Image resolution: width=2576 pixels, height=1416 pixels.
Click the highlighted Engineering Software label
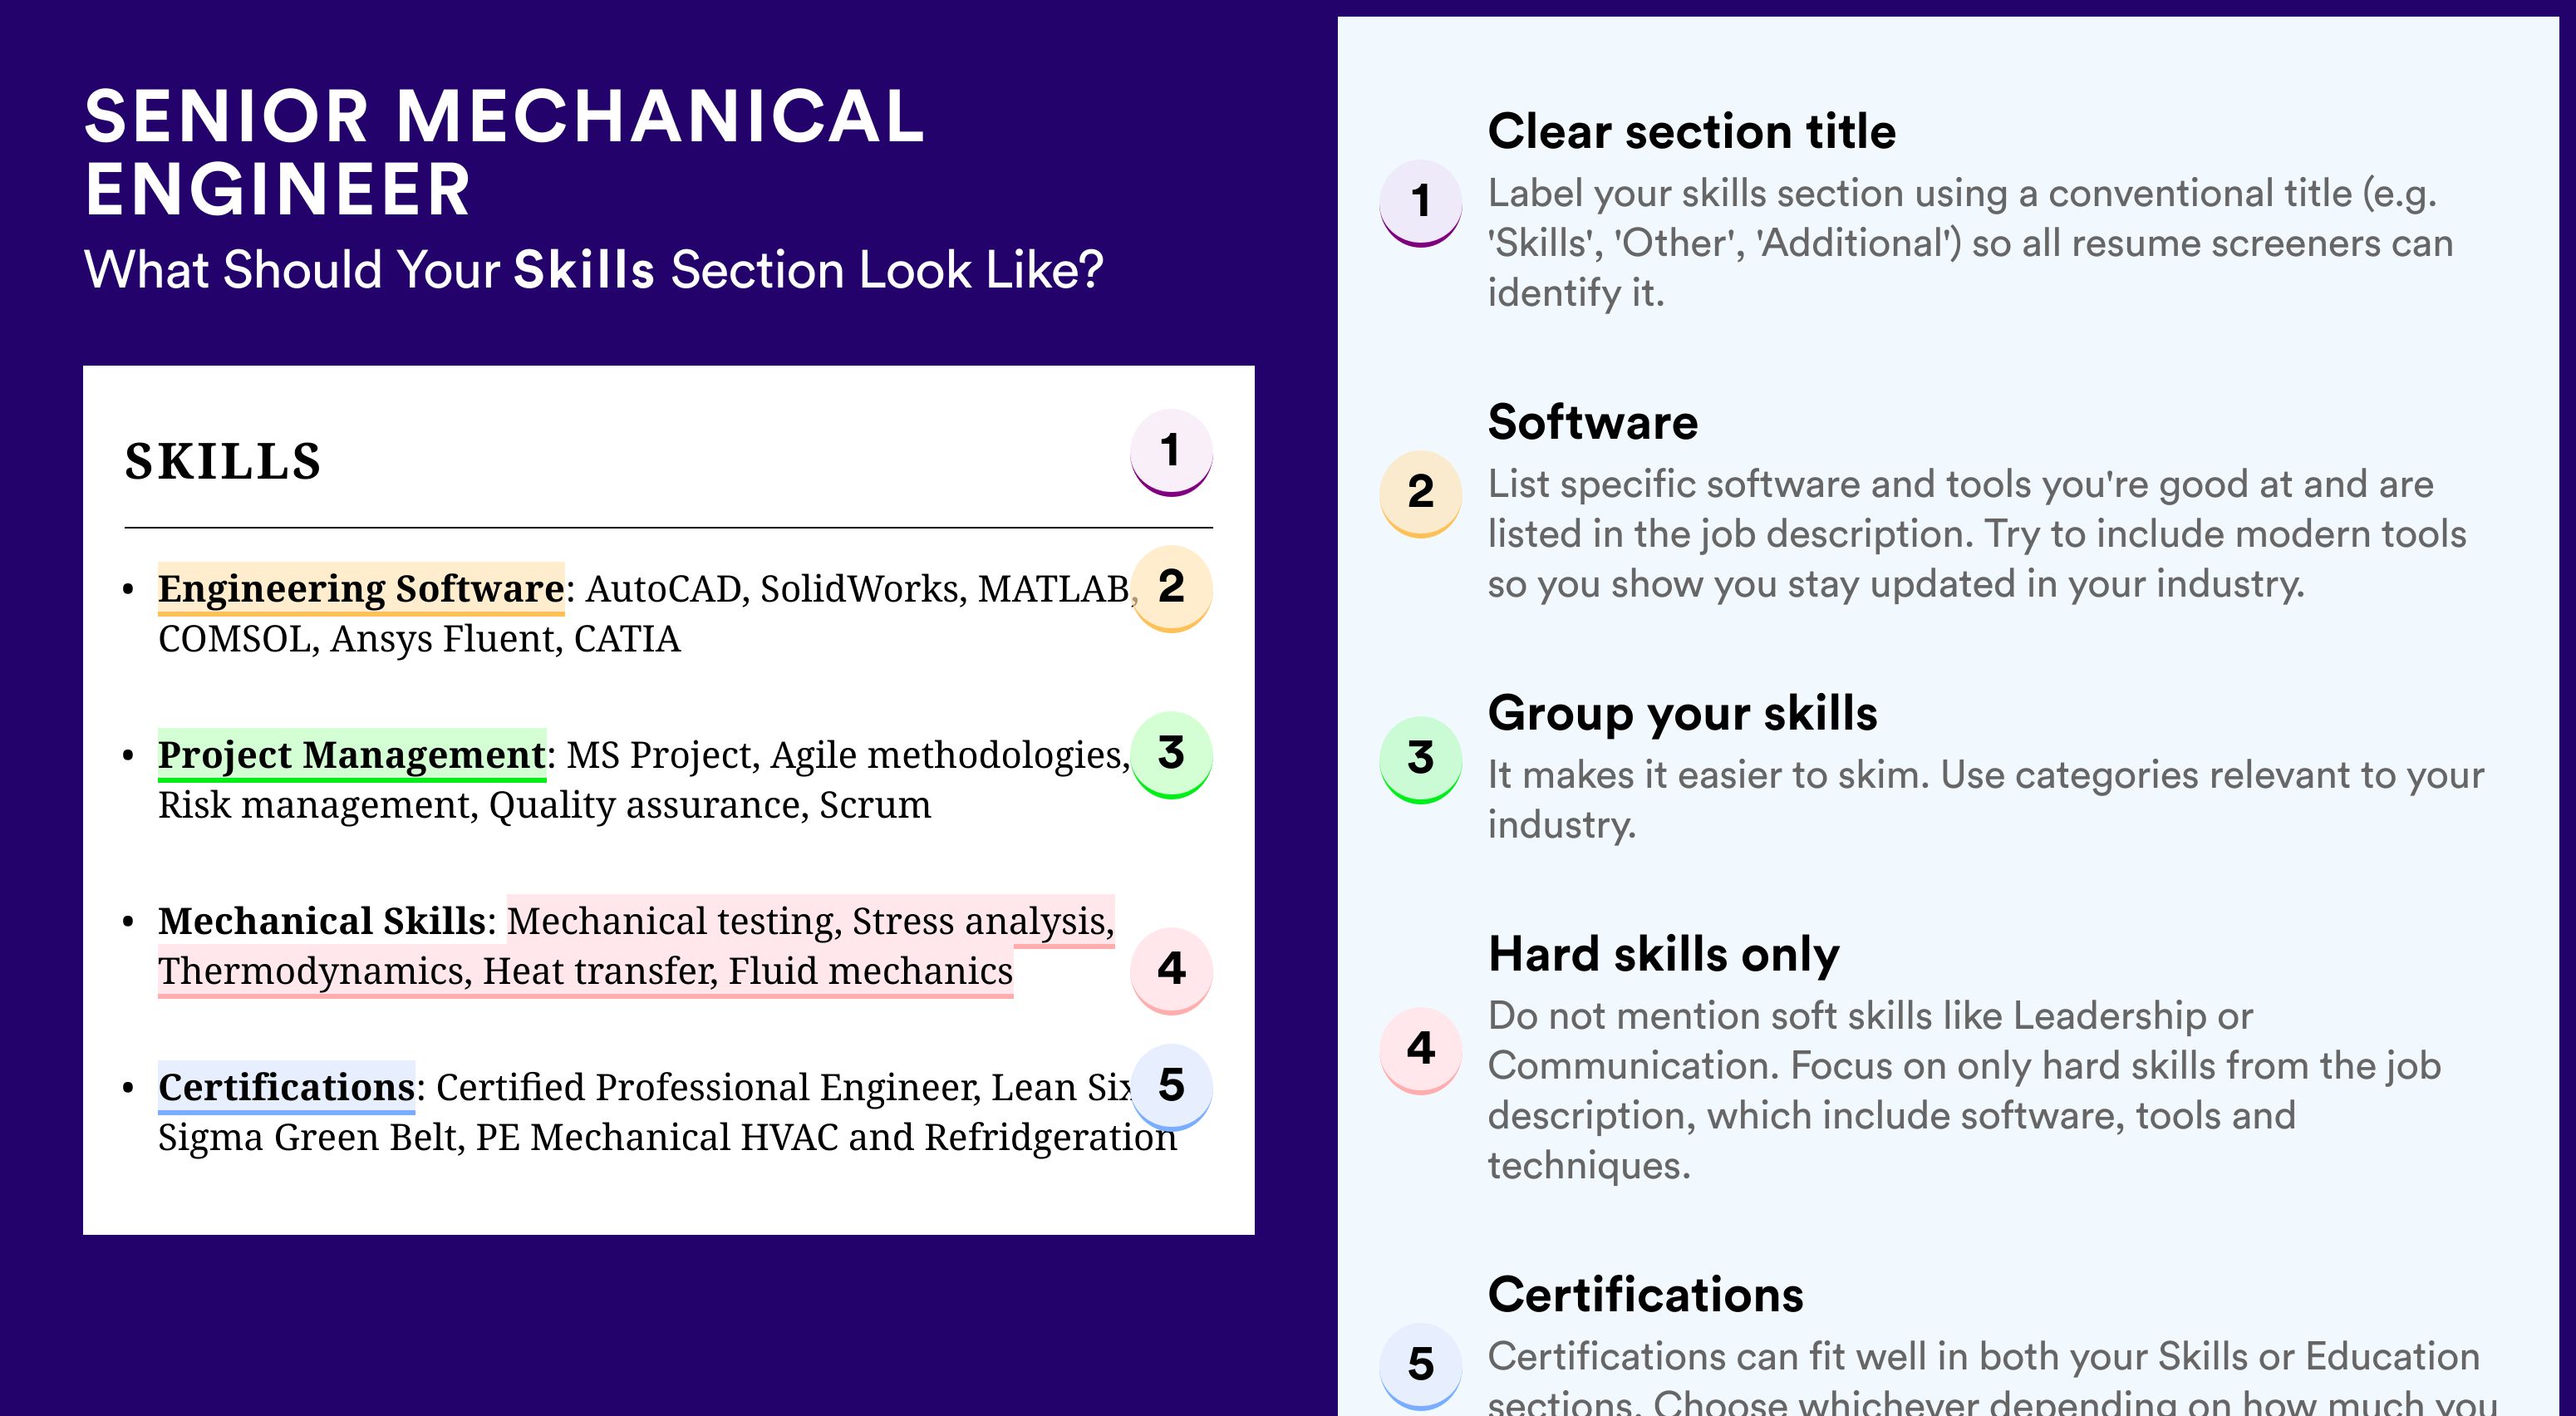pyautogui.click(x=361, y=589)
